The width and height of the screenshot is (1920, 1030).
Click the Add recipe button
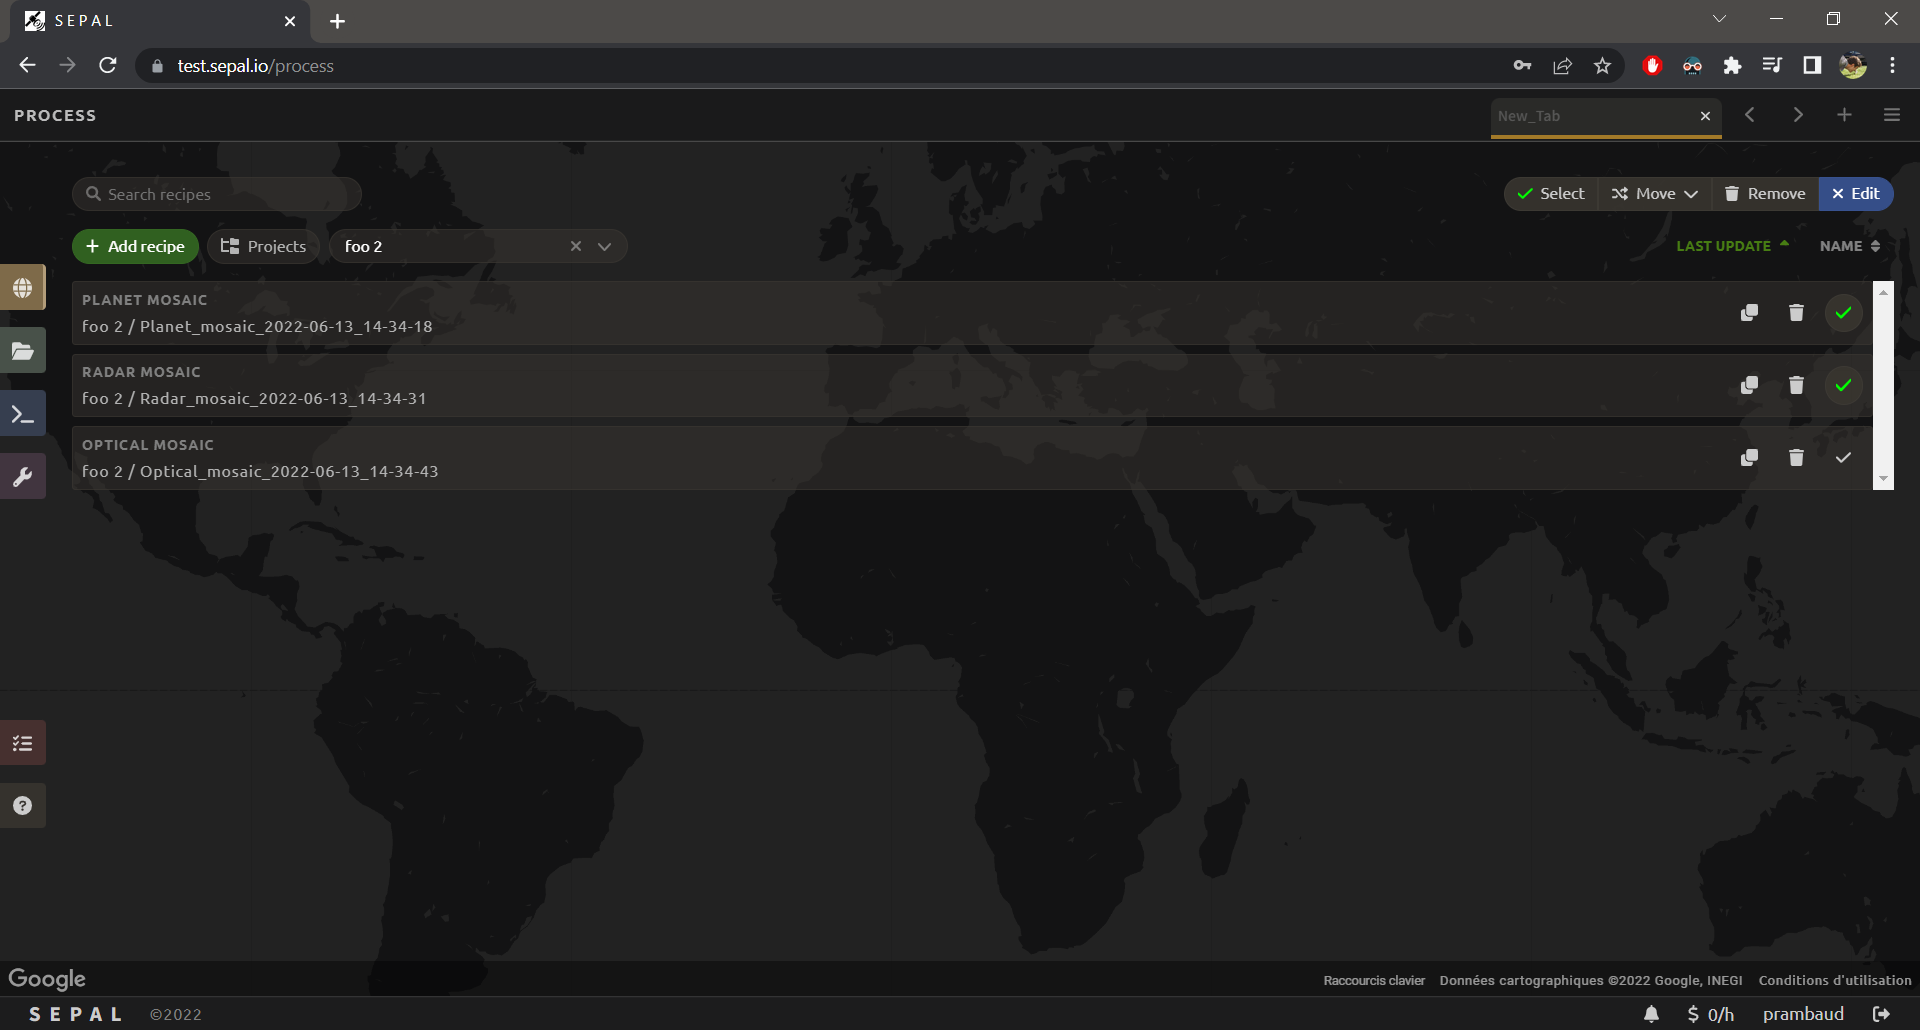click(135, 247)
